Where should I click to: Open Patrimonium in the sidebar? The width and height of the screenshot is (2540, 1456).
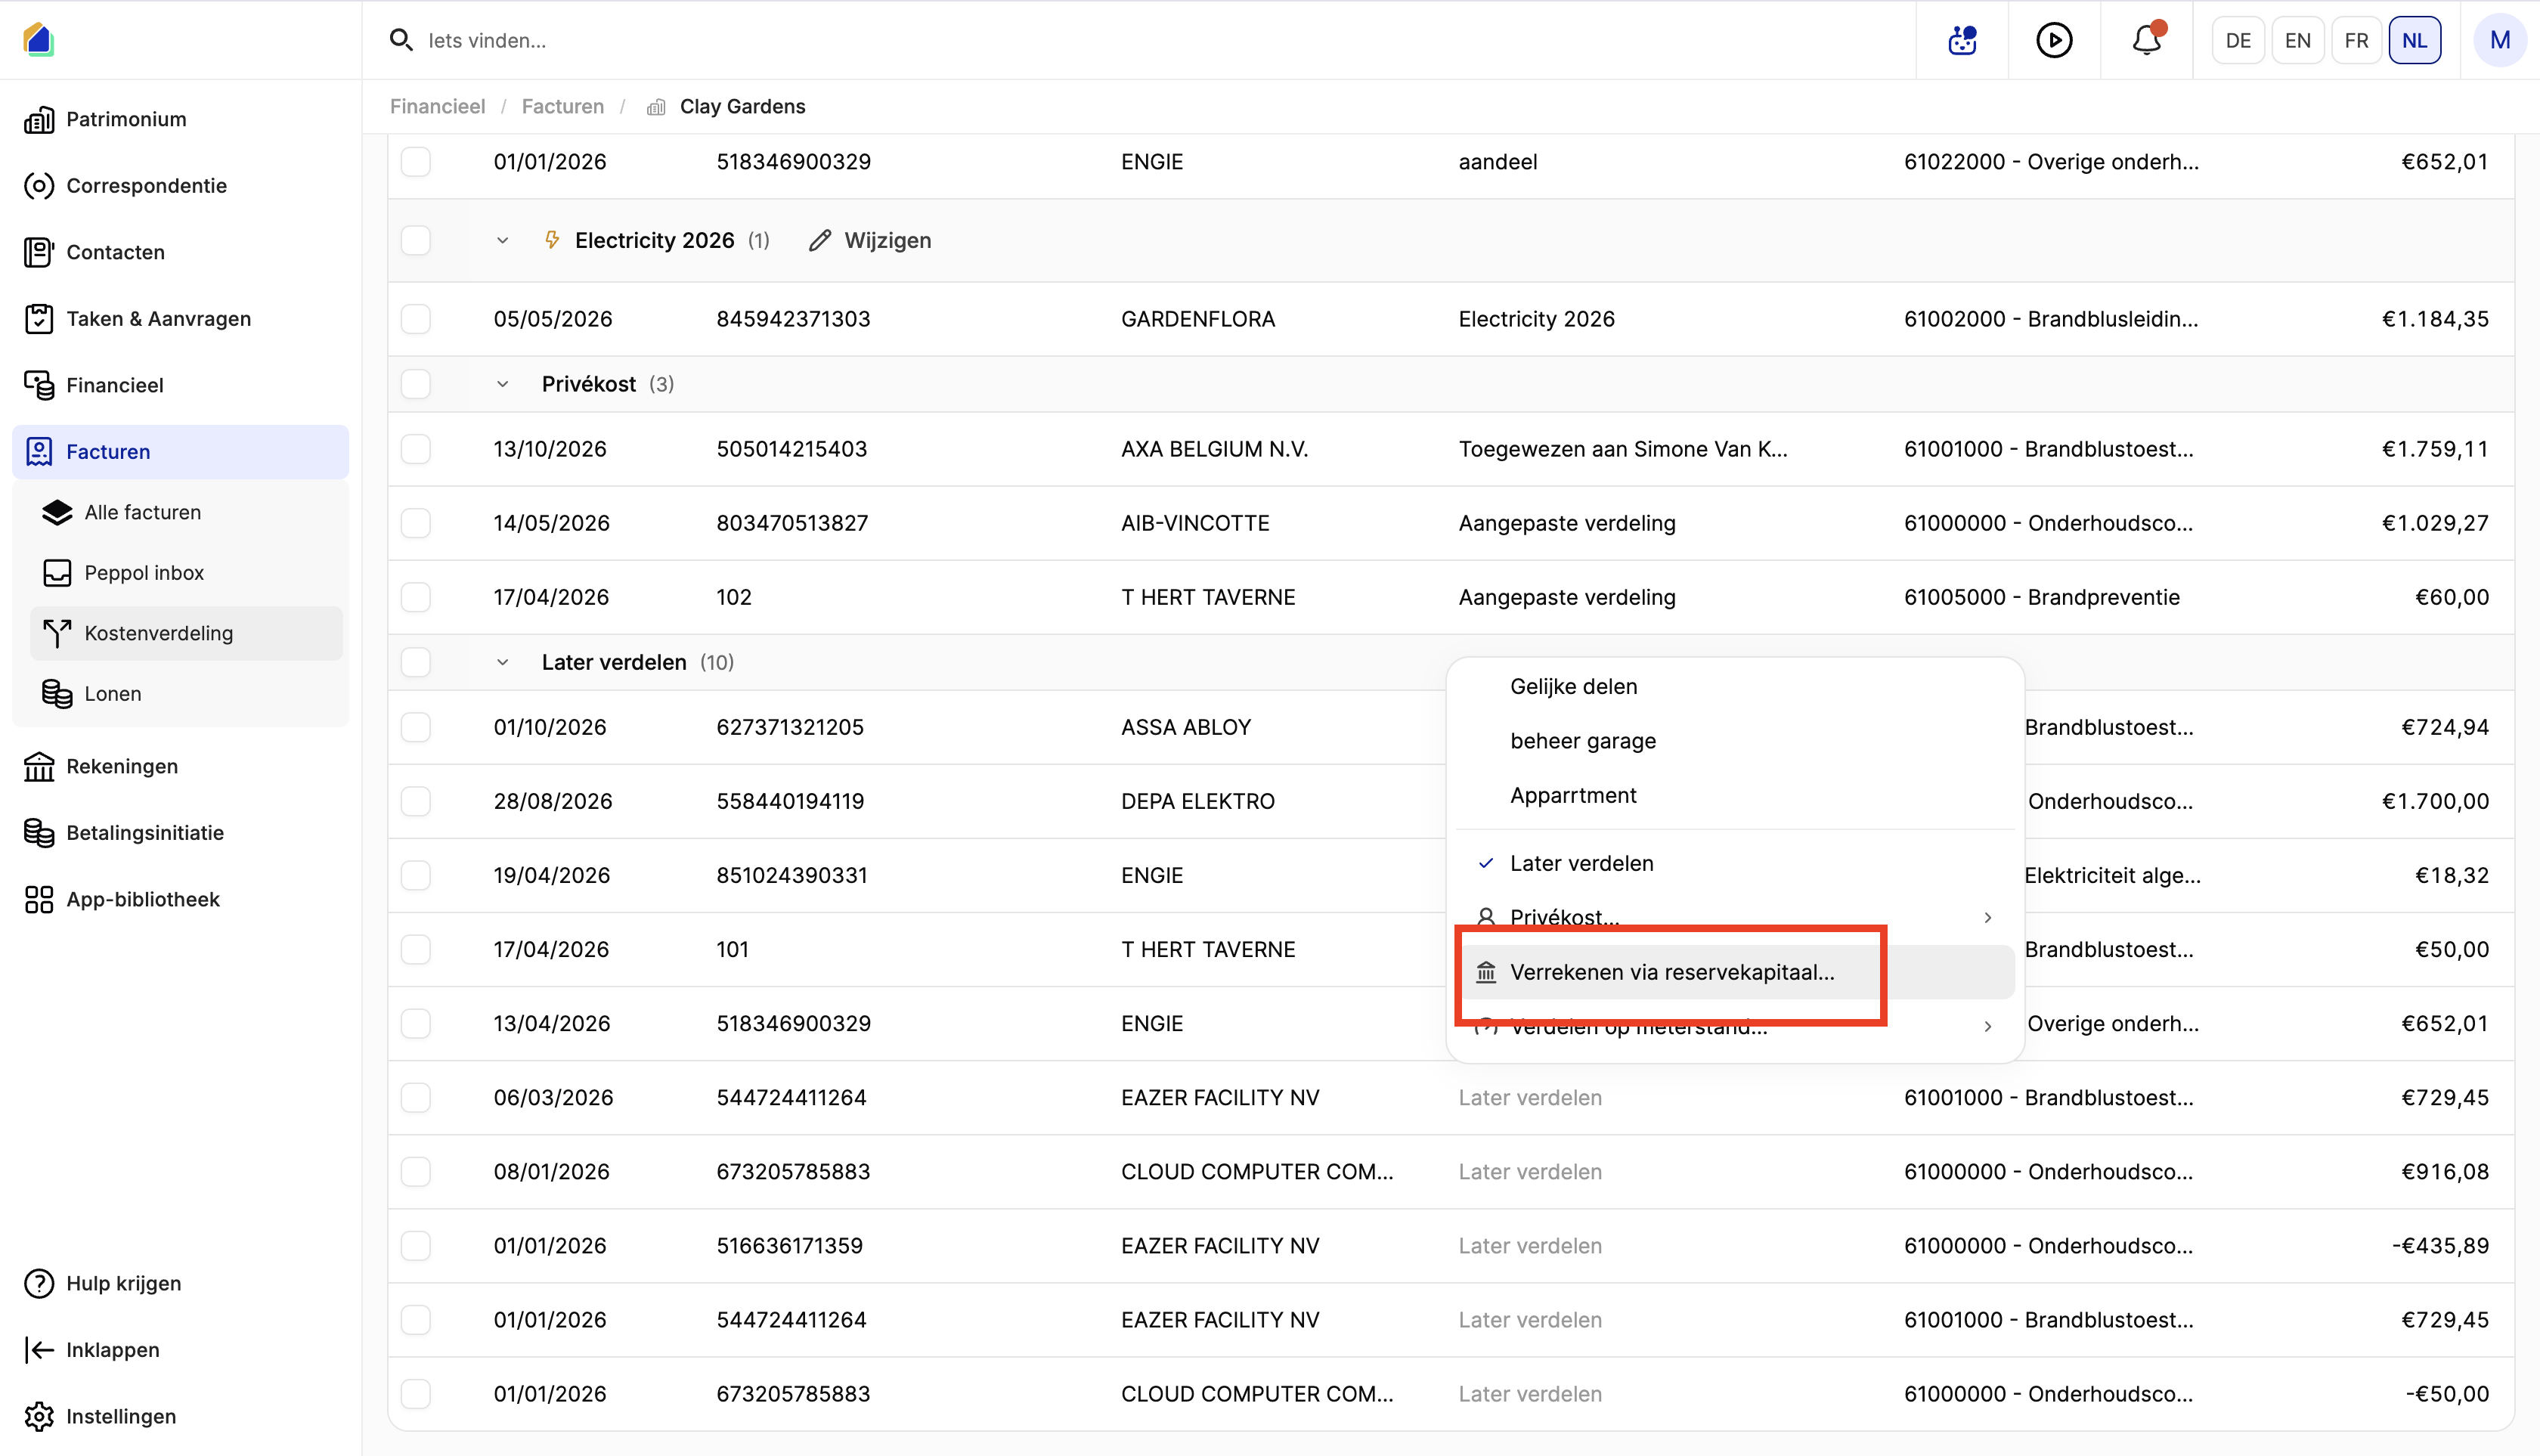pos(180,119)
